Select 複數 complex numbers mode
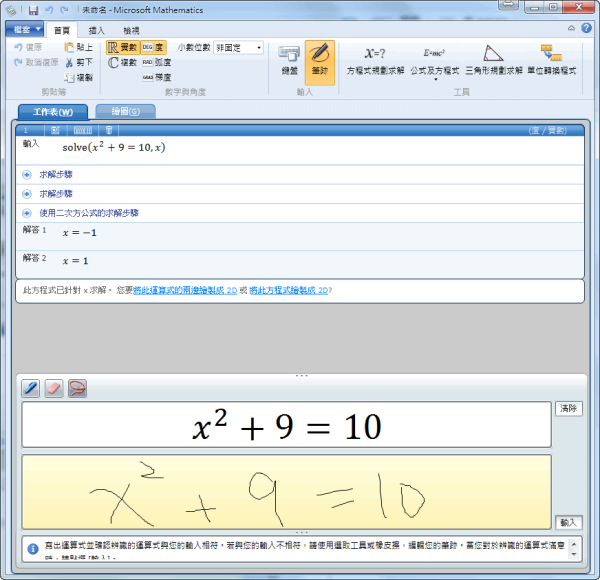Image resolution: width=600 pixels, height=580 pixels. [123, 62]
